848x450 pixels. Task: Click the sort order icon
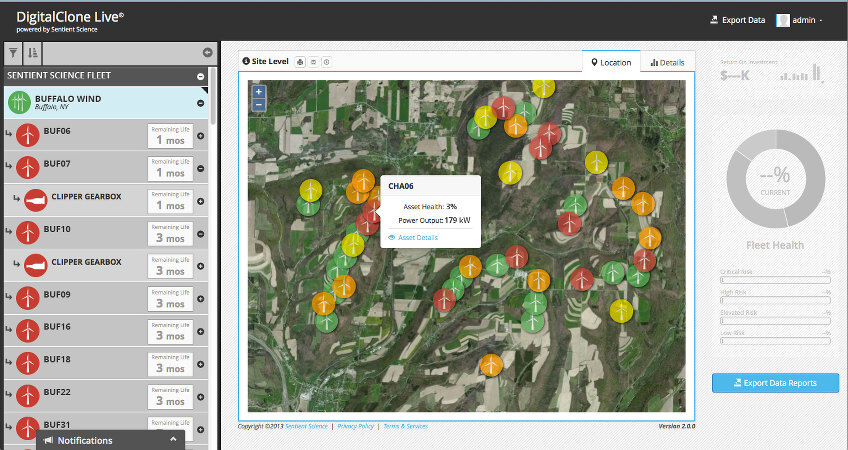point(33,53)
